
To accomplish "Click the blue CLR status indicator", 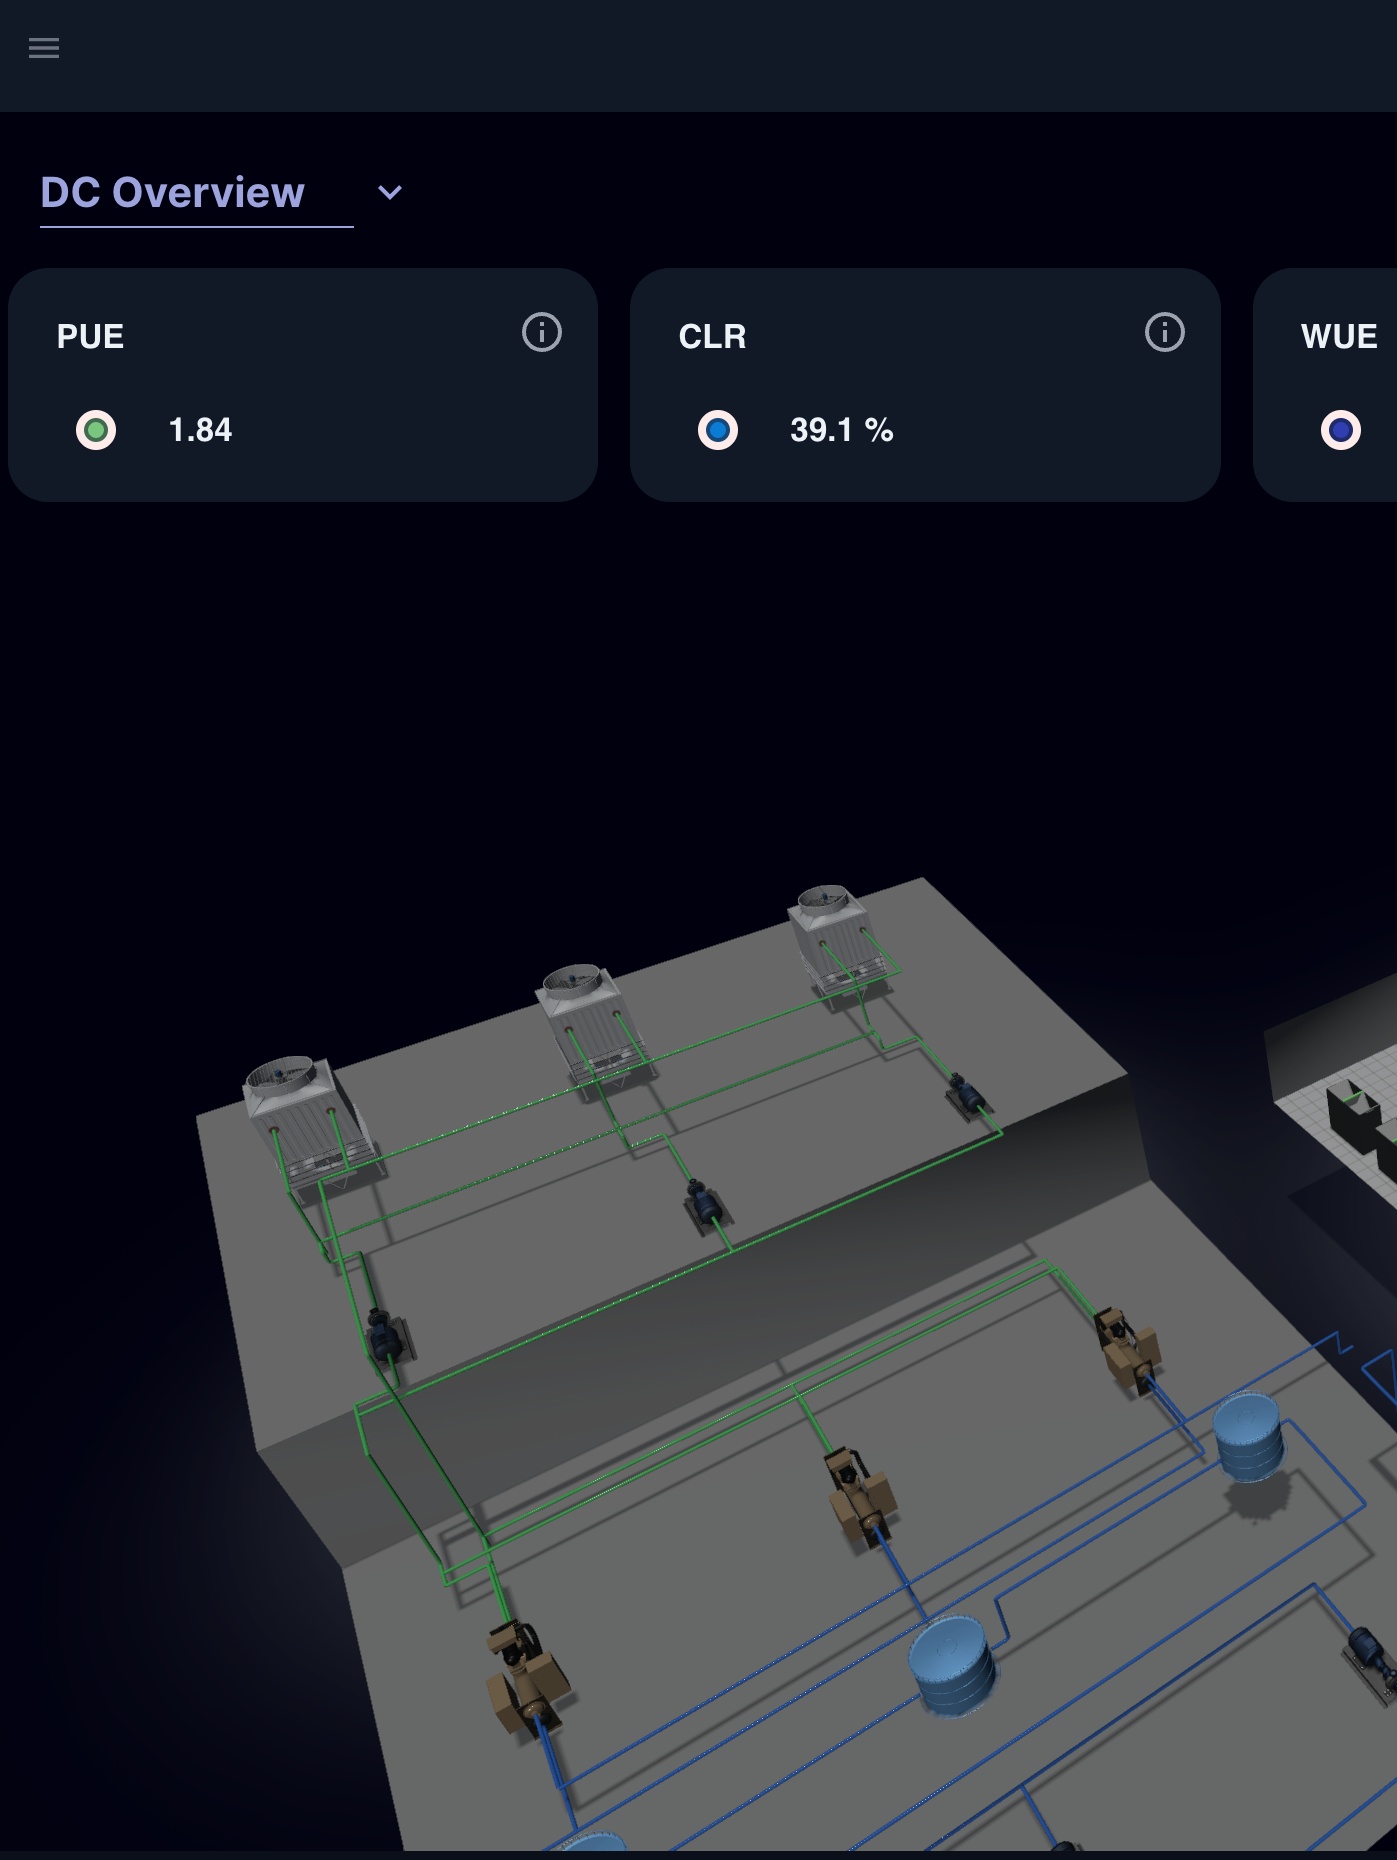I will [718, 430].
